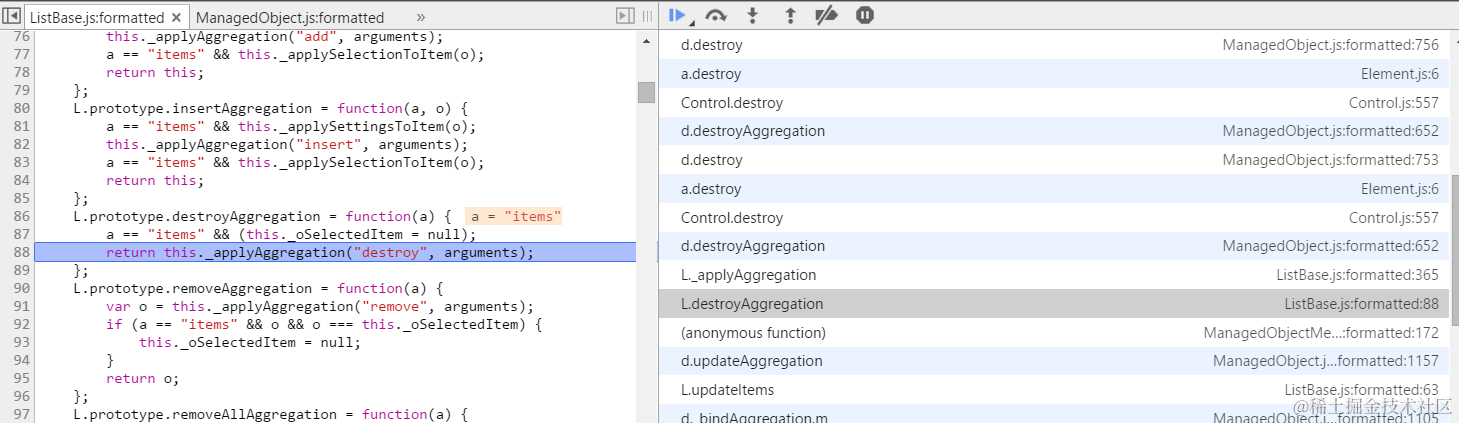Screen dimensions: 1459x423
Task: Open ManagedObject.js:formatted:756 source link
Action: (x=1330, y=45)
